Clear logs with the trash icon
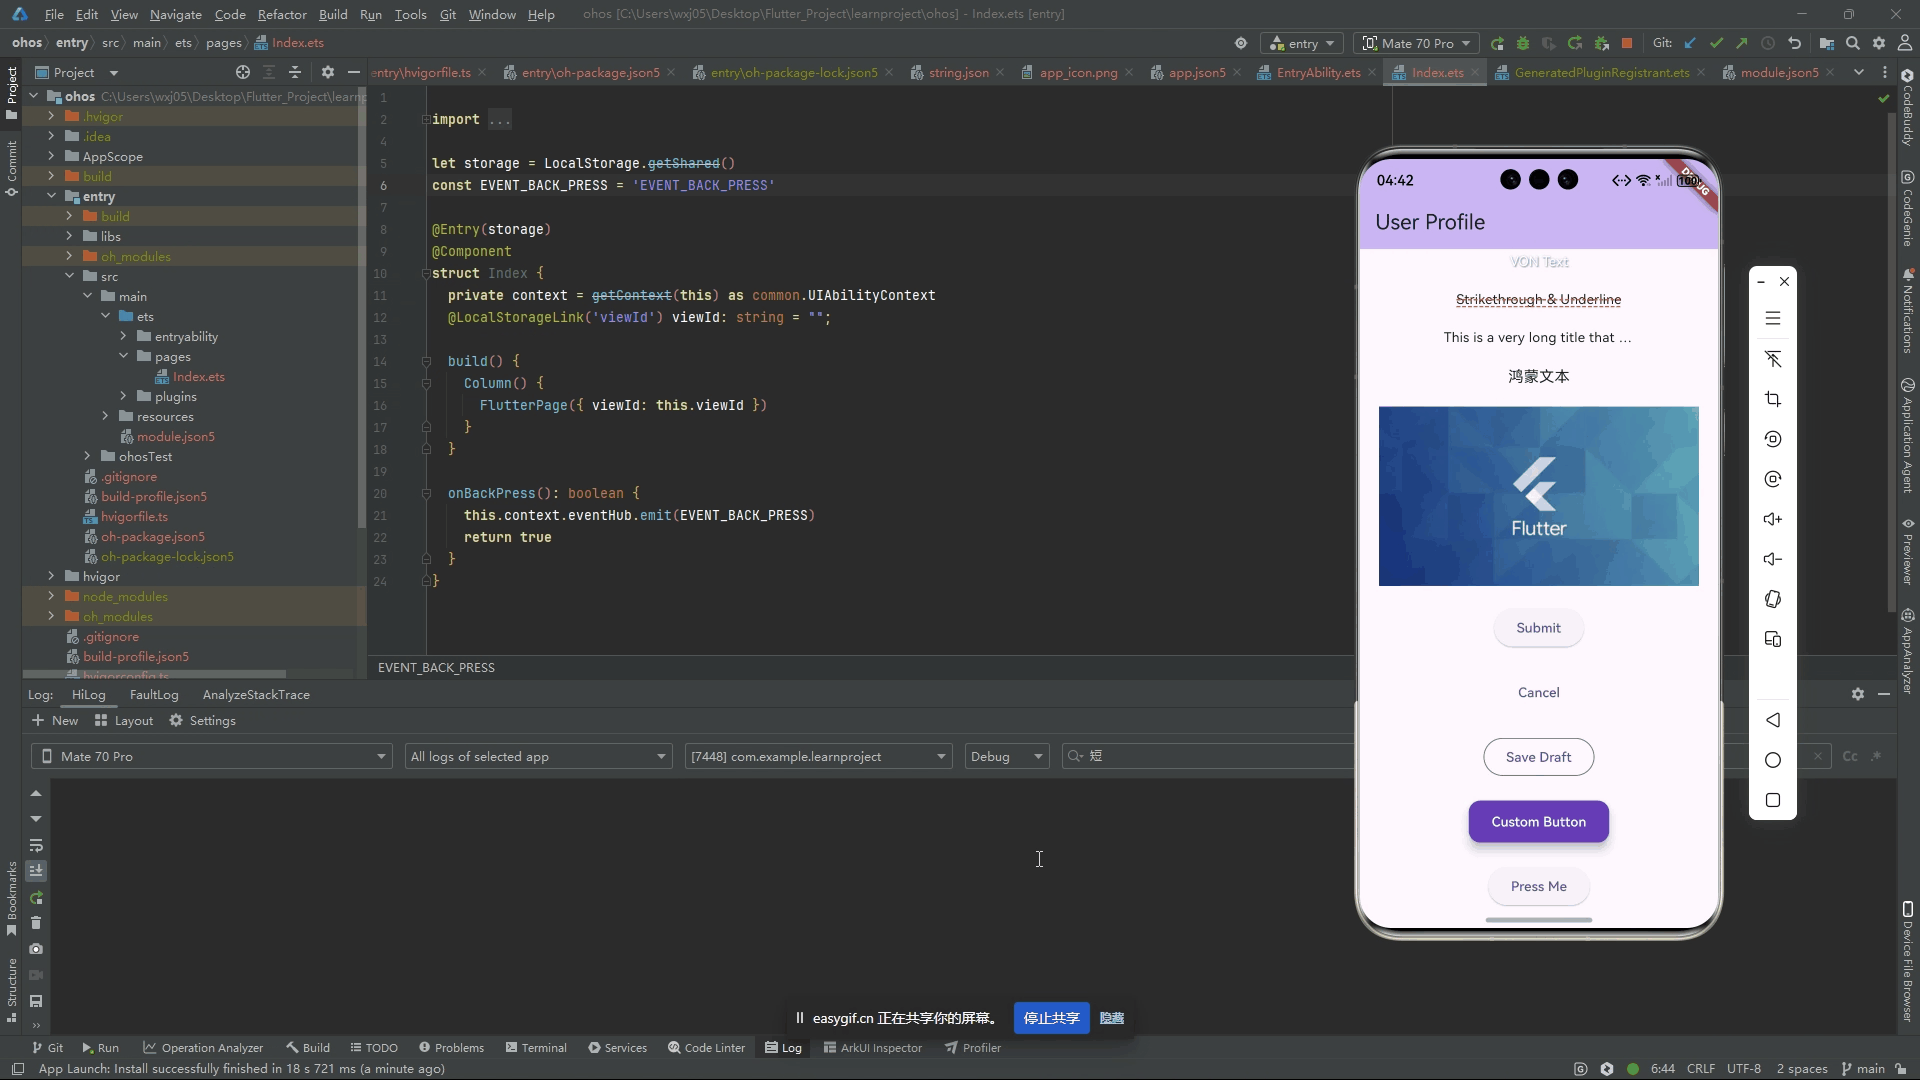 pyautogui.click(x=36, y=923)
